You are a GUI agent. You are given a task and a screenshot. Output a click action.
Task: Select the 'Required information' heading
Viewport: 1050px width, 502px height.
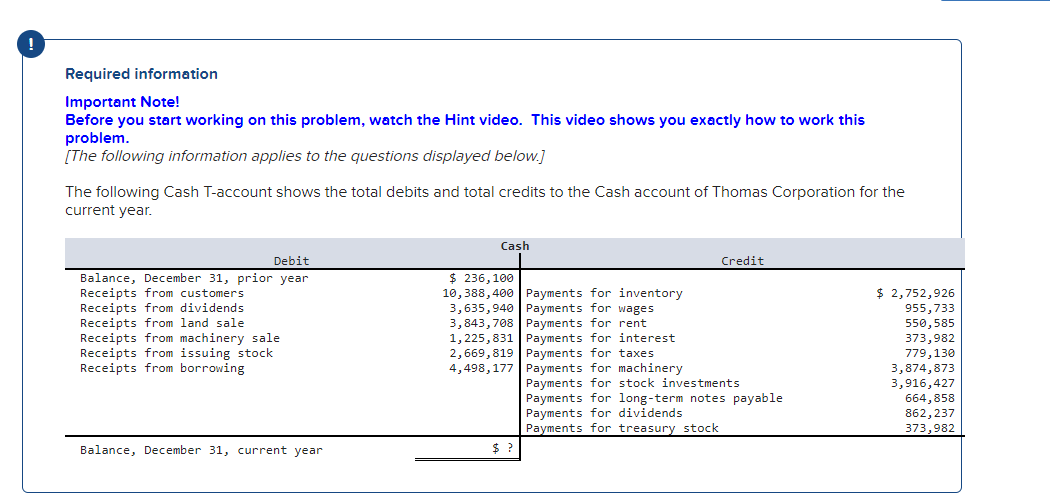pyautogui.click(x=141, y=74)
